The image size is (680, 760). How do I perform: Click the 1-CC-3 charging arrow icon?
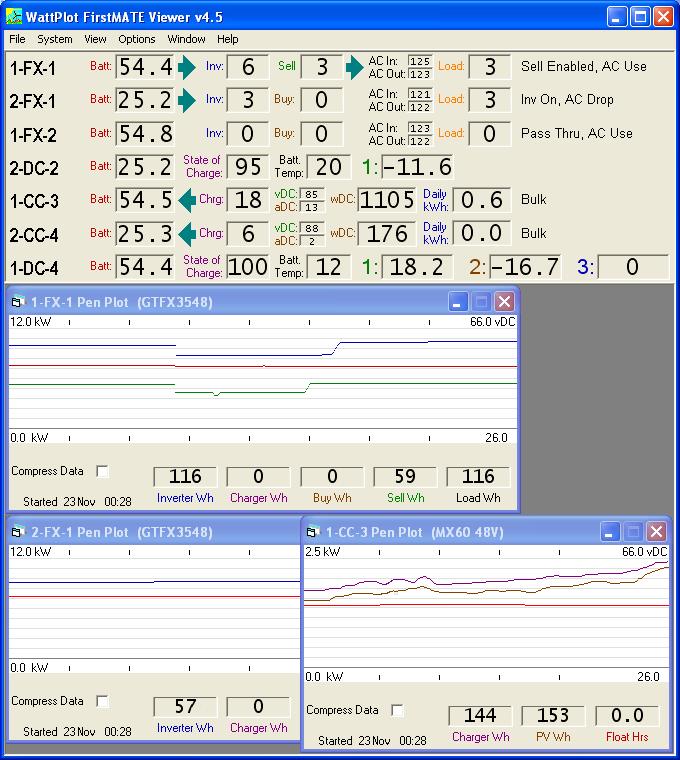pos(187,200)
